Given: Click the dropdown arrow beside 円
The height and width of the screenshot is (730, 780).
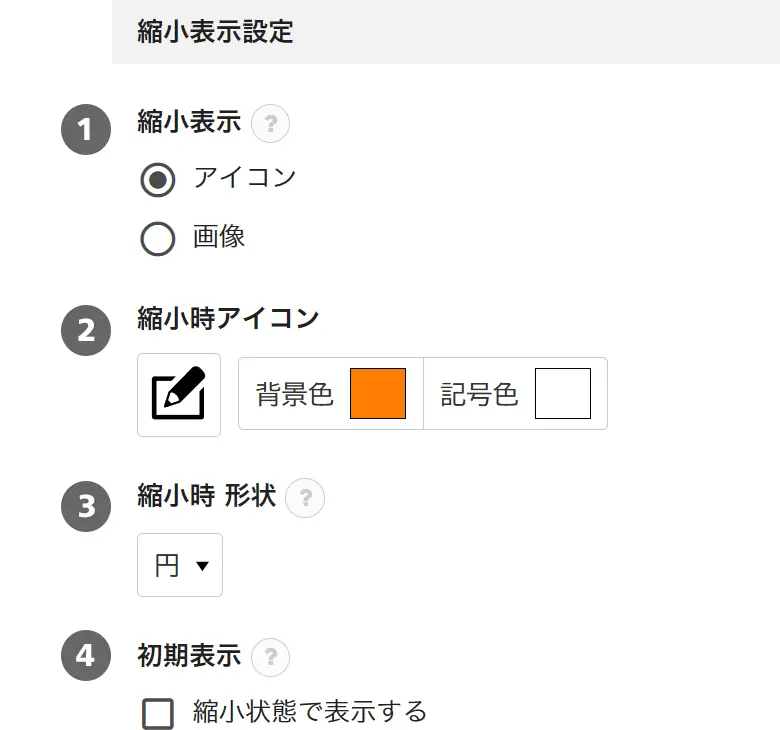Looking at the screenshot, I should point(202,566).
